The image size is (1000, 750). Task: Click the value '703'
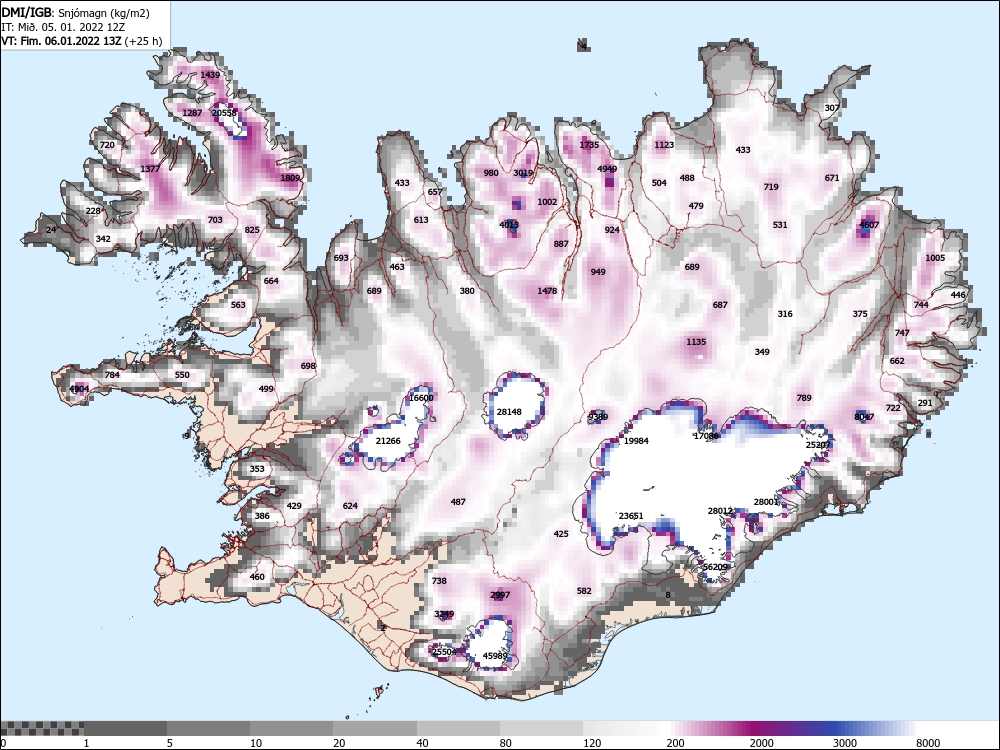215,220
